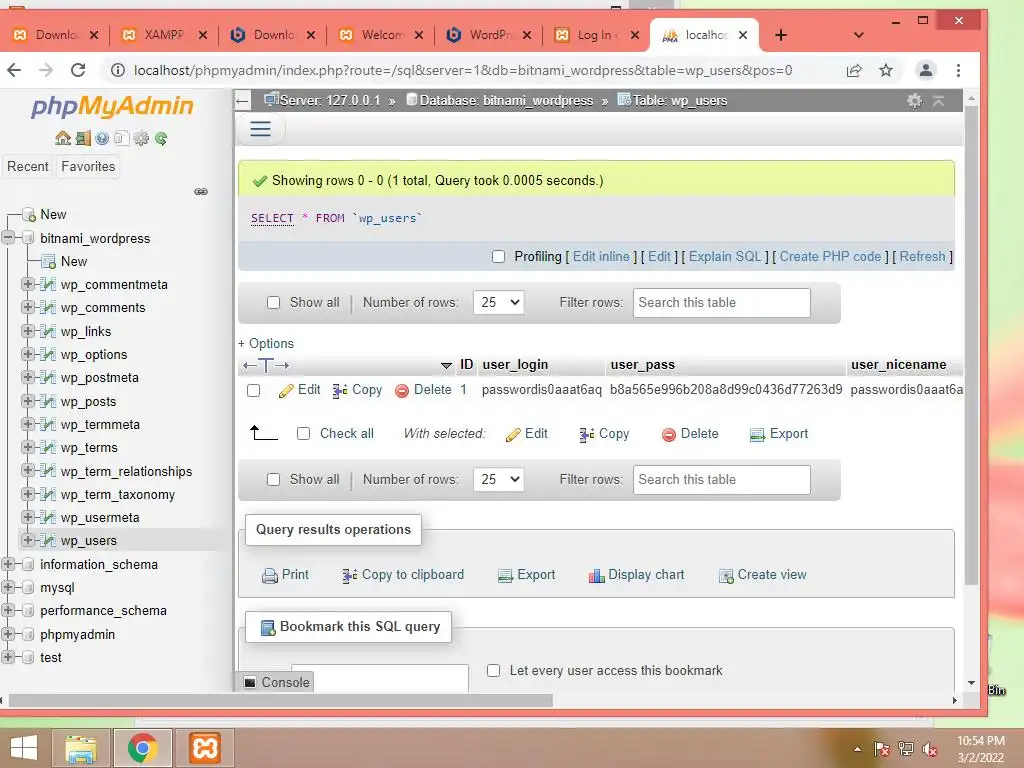Reload the browser page
Image resolution: width=1024 pixels, height=768 pixels.
[x=78, y=70]
